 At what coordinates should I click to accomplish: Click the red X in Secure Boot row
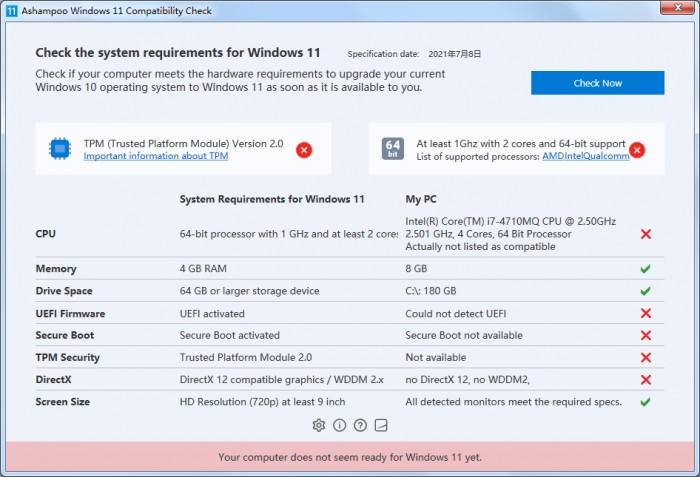click(x=646, y=335)
